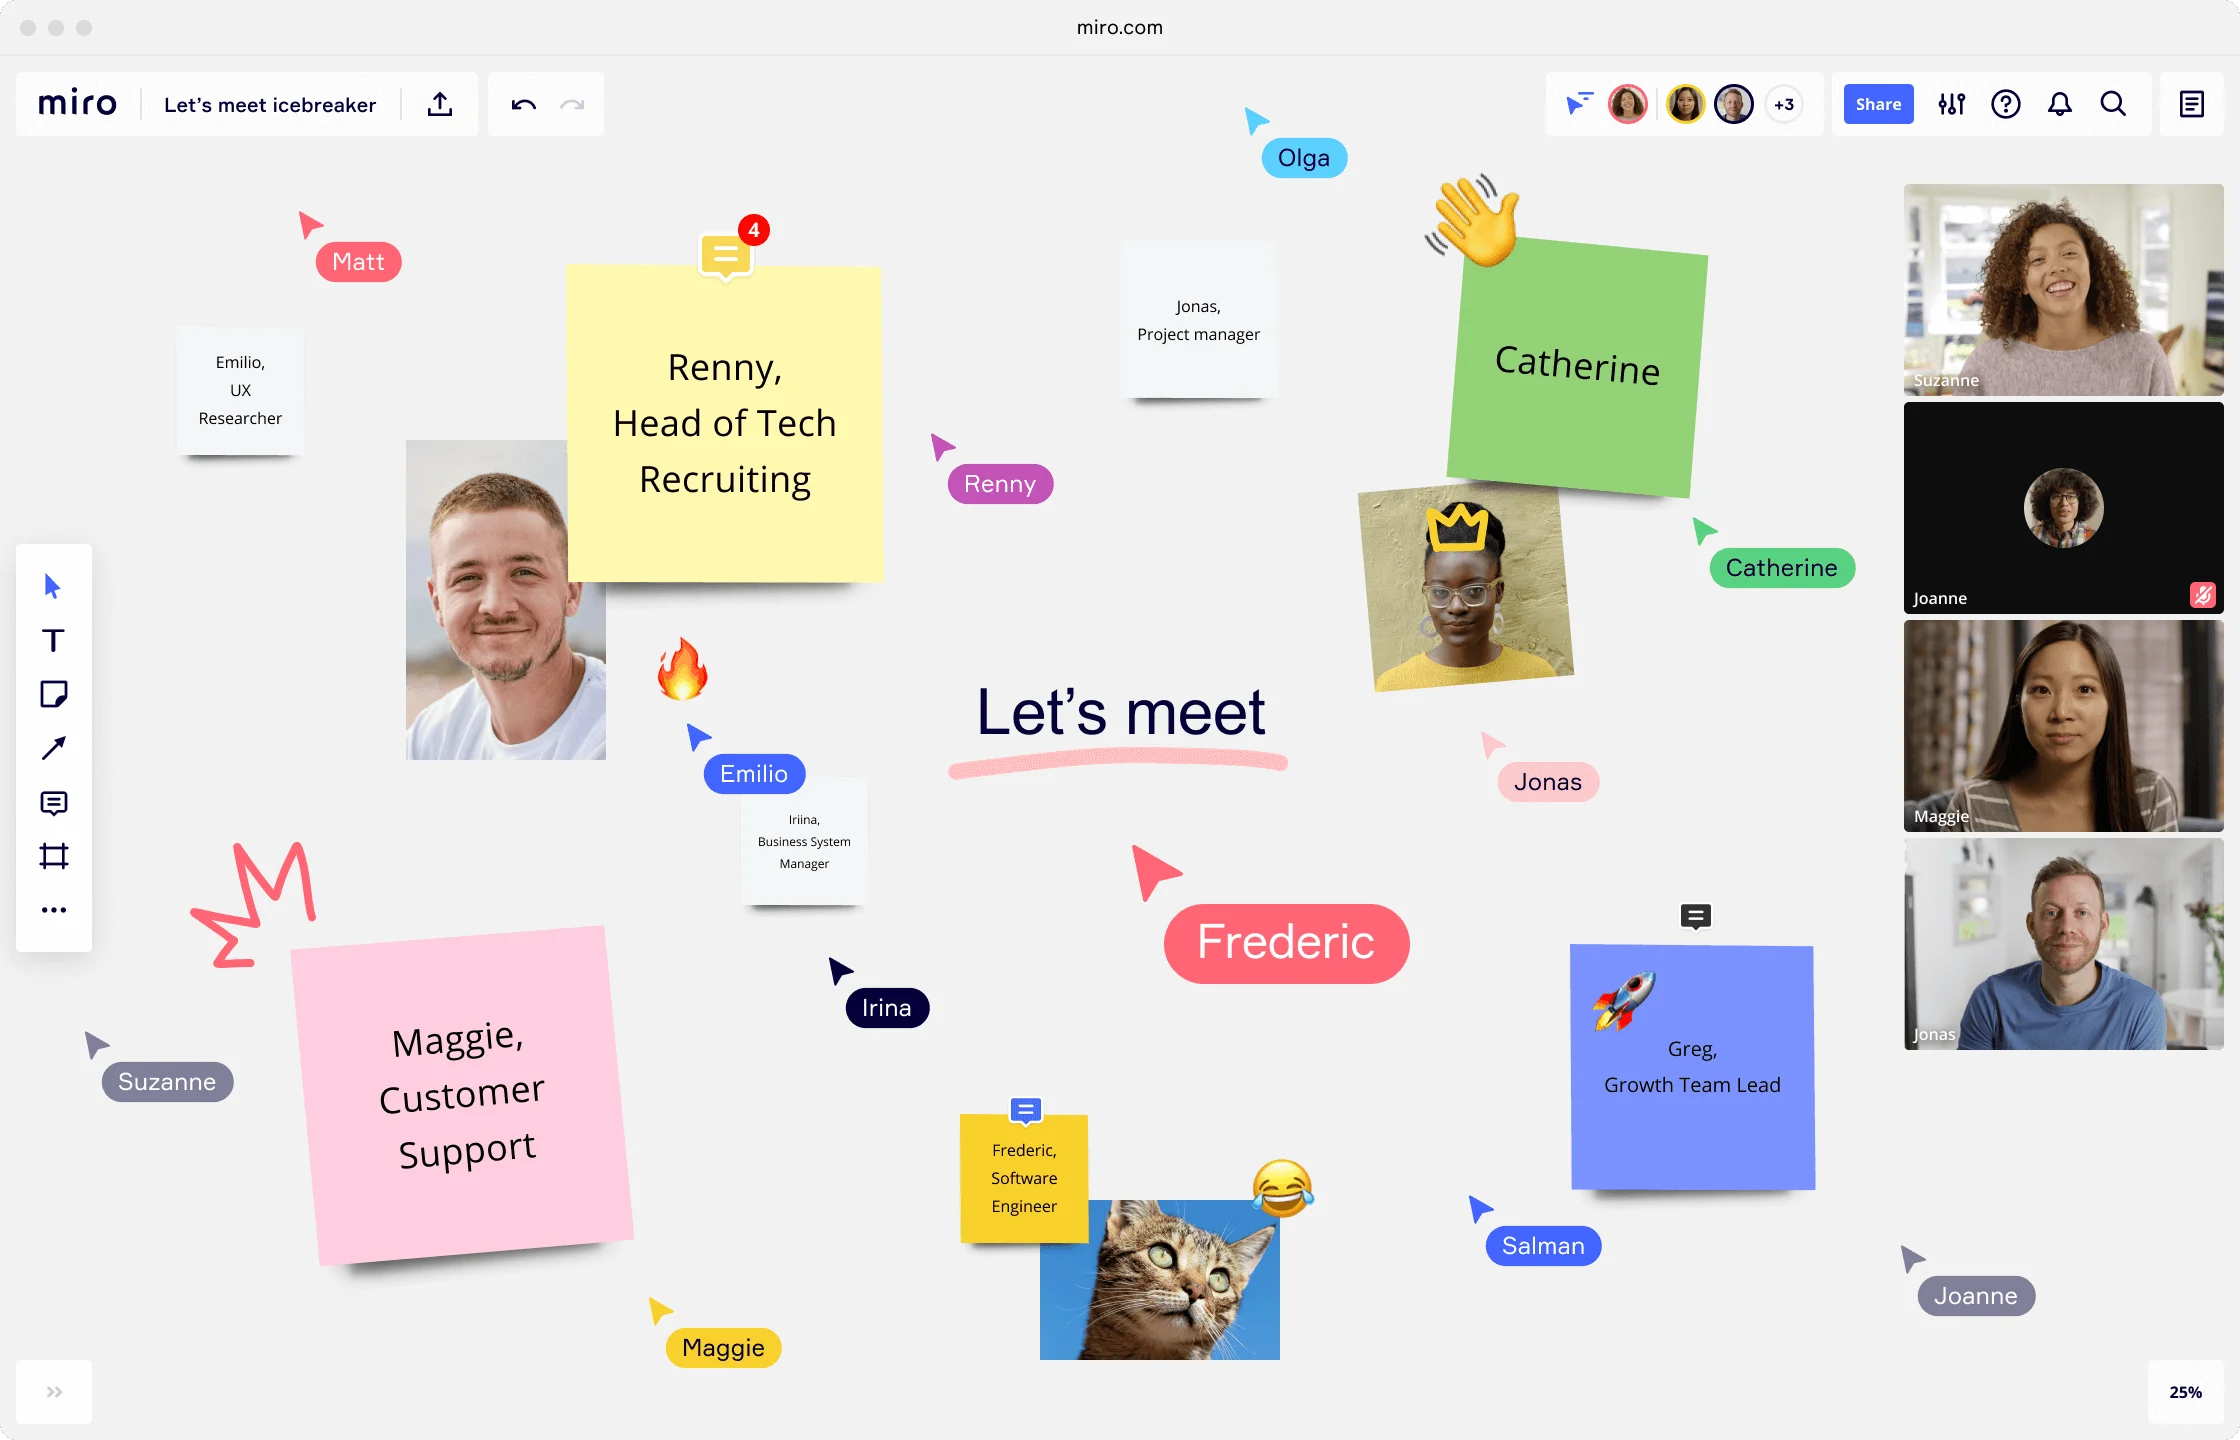Click the help question mark icon
Image resolution: width=2240 pixels, height=1440 pixels.
tap(2007, 104)
